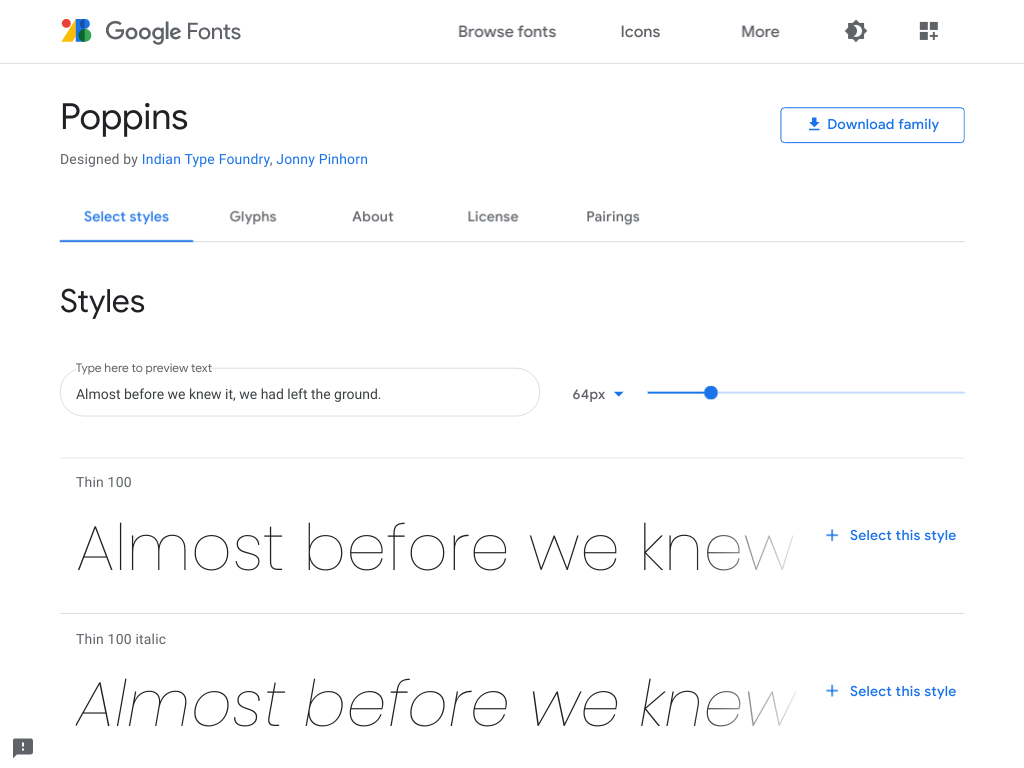
Task: Expand the More menu
Action: click(760, 31)
